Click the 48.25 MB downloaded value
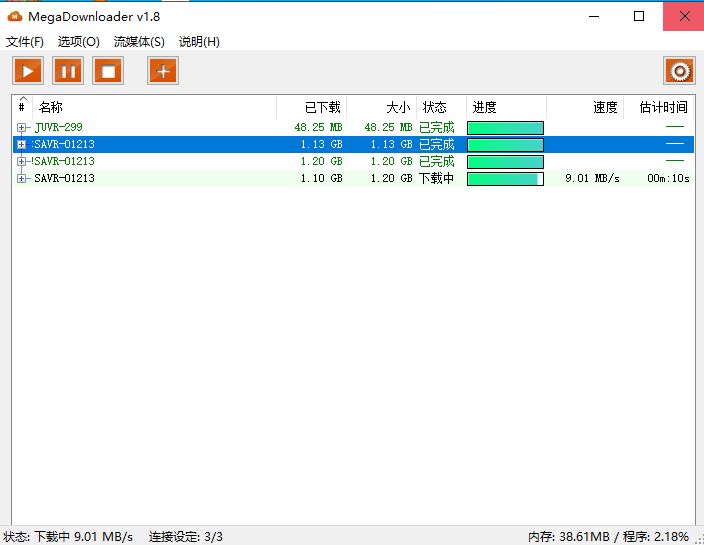 coord(318,127)
